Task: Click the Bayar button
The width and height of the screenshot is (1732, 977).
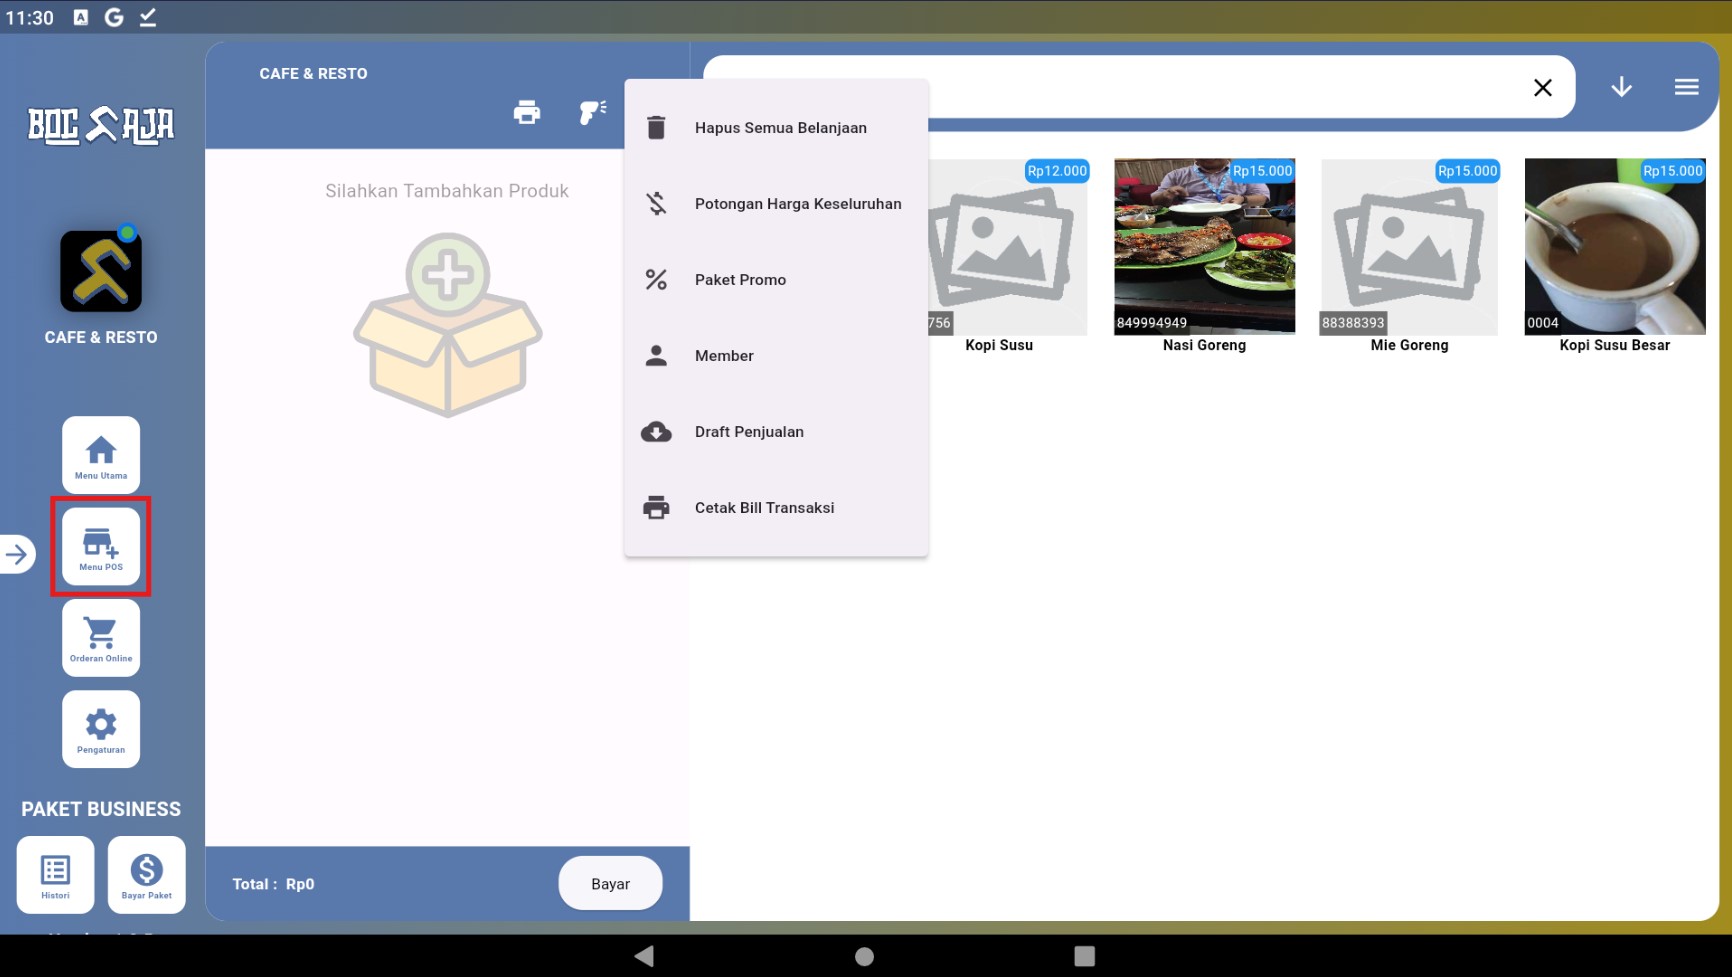Action: pyautogui.click(x=610, y=884)
